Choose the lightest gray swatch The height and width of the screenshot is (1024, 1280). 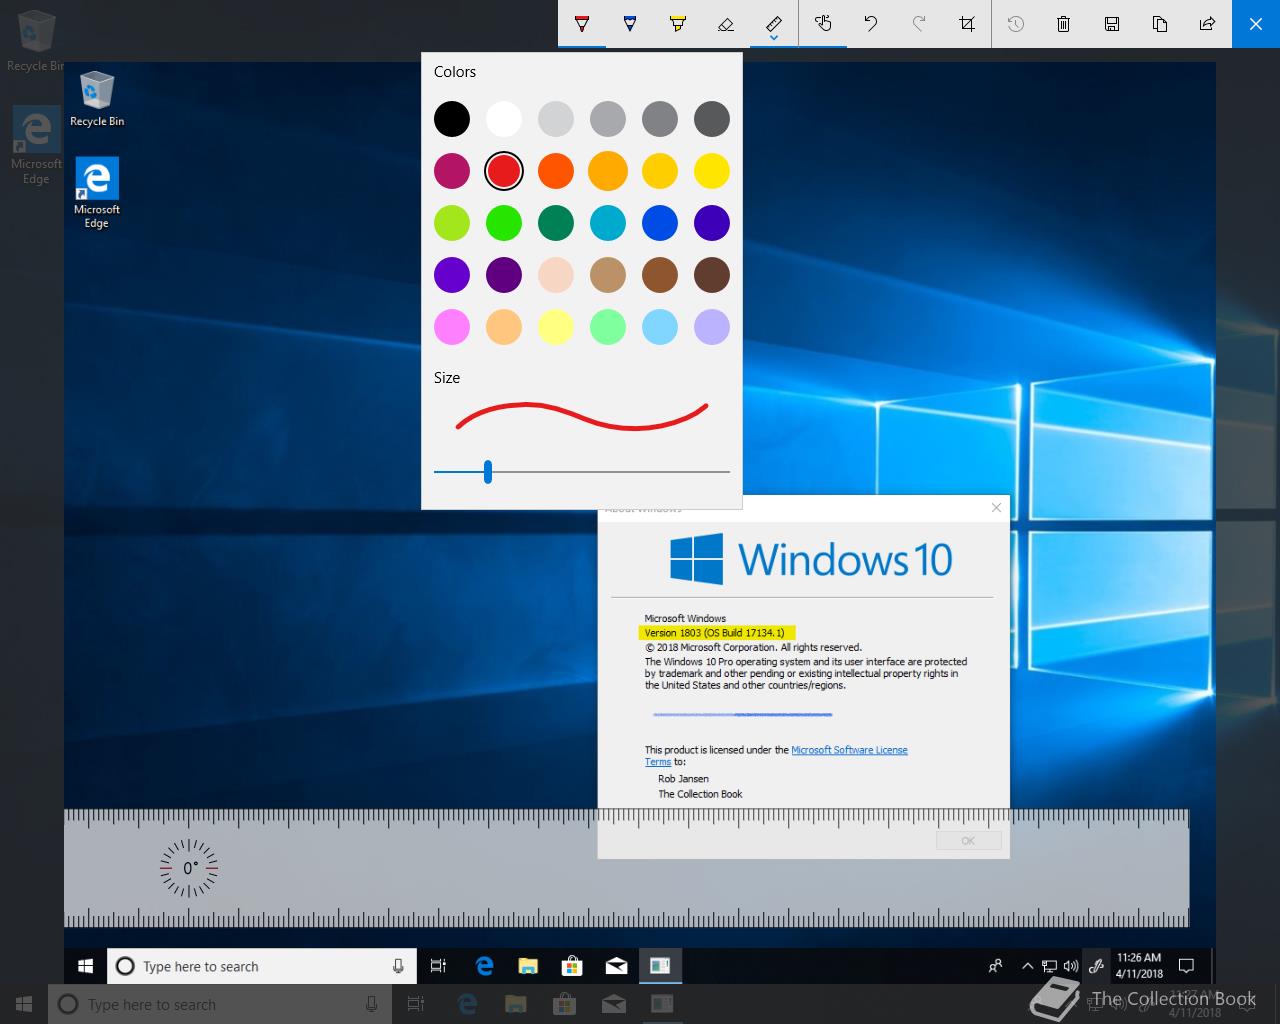tap(556, 119)
